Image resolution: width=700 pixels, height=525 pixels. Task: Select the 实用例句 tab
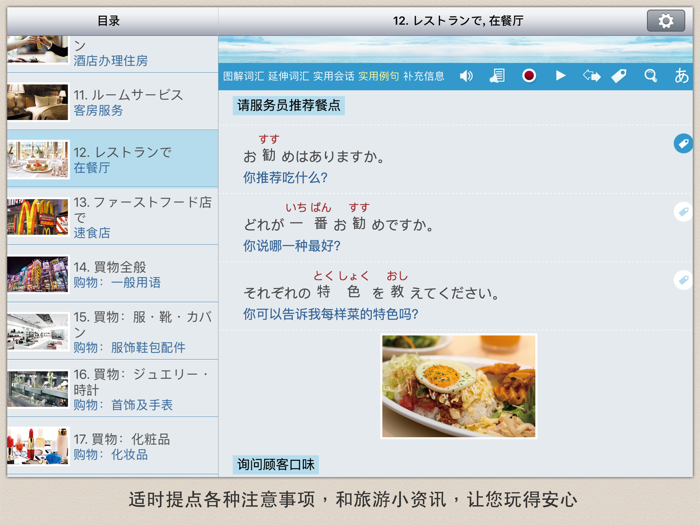pyautogui.click(x=379, y=76)
